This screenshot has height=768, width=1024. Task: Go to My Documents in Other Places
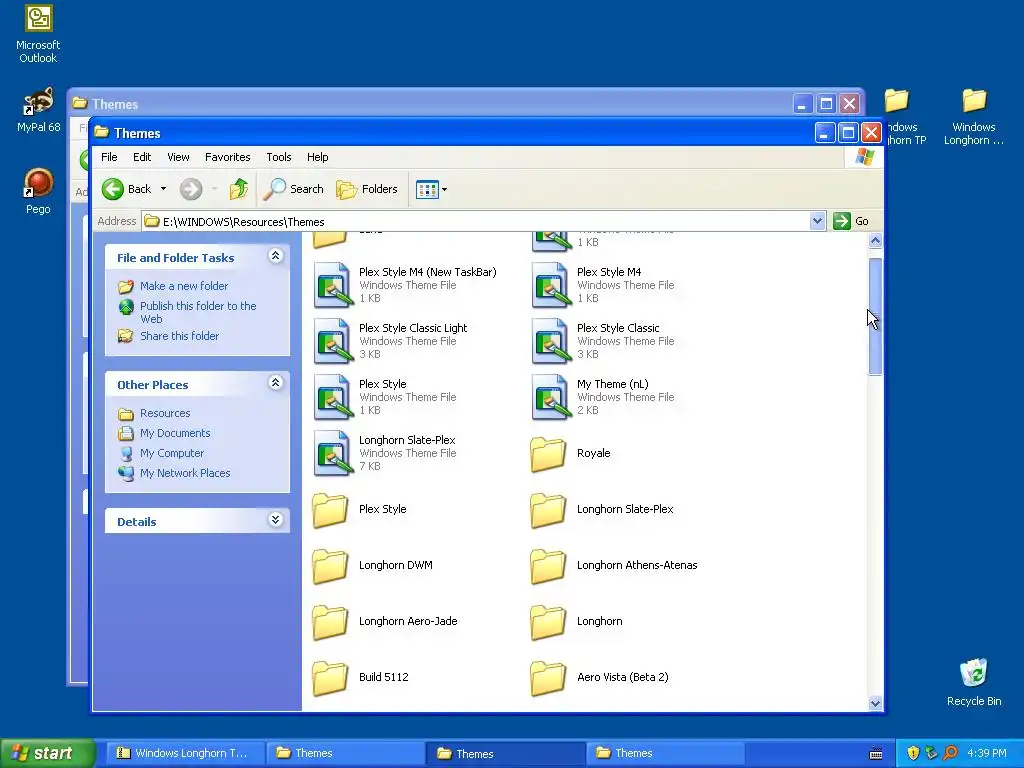164,434
